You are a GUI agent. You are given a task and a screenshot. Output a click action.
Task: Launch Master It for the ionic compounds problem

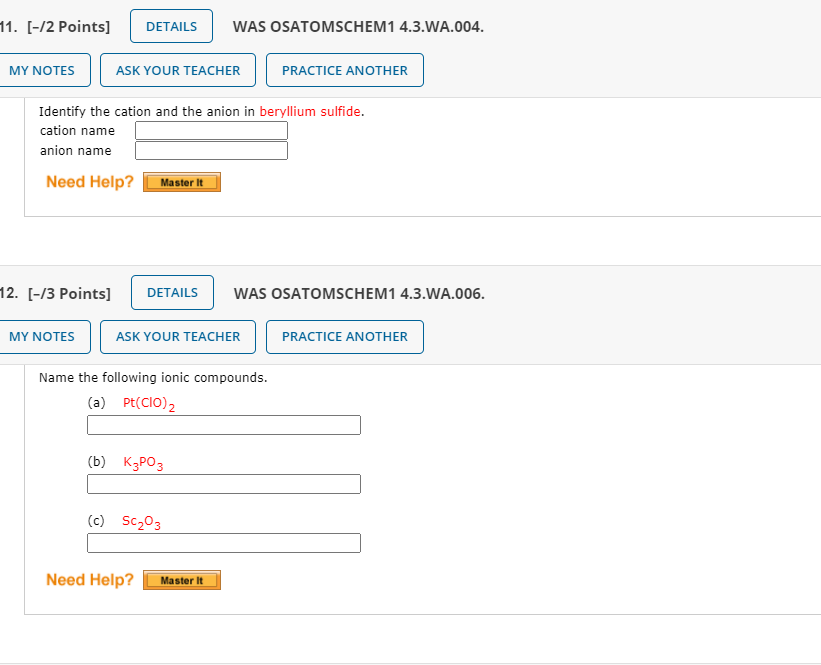point(182,580)
